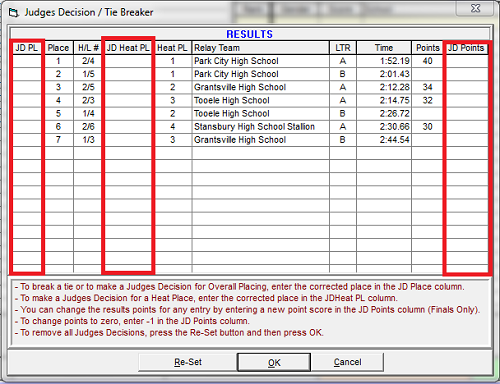Click the JD Heat PL column header
500x384 pixels.
point(128,48)
